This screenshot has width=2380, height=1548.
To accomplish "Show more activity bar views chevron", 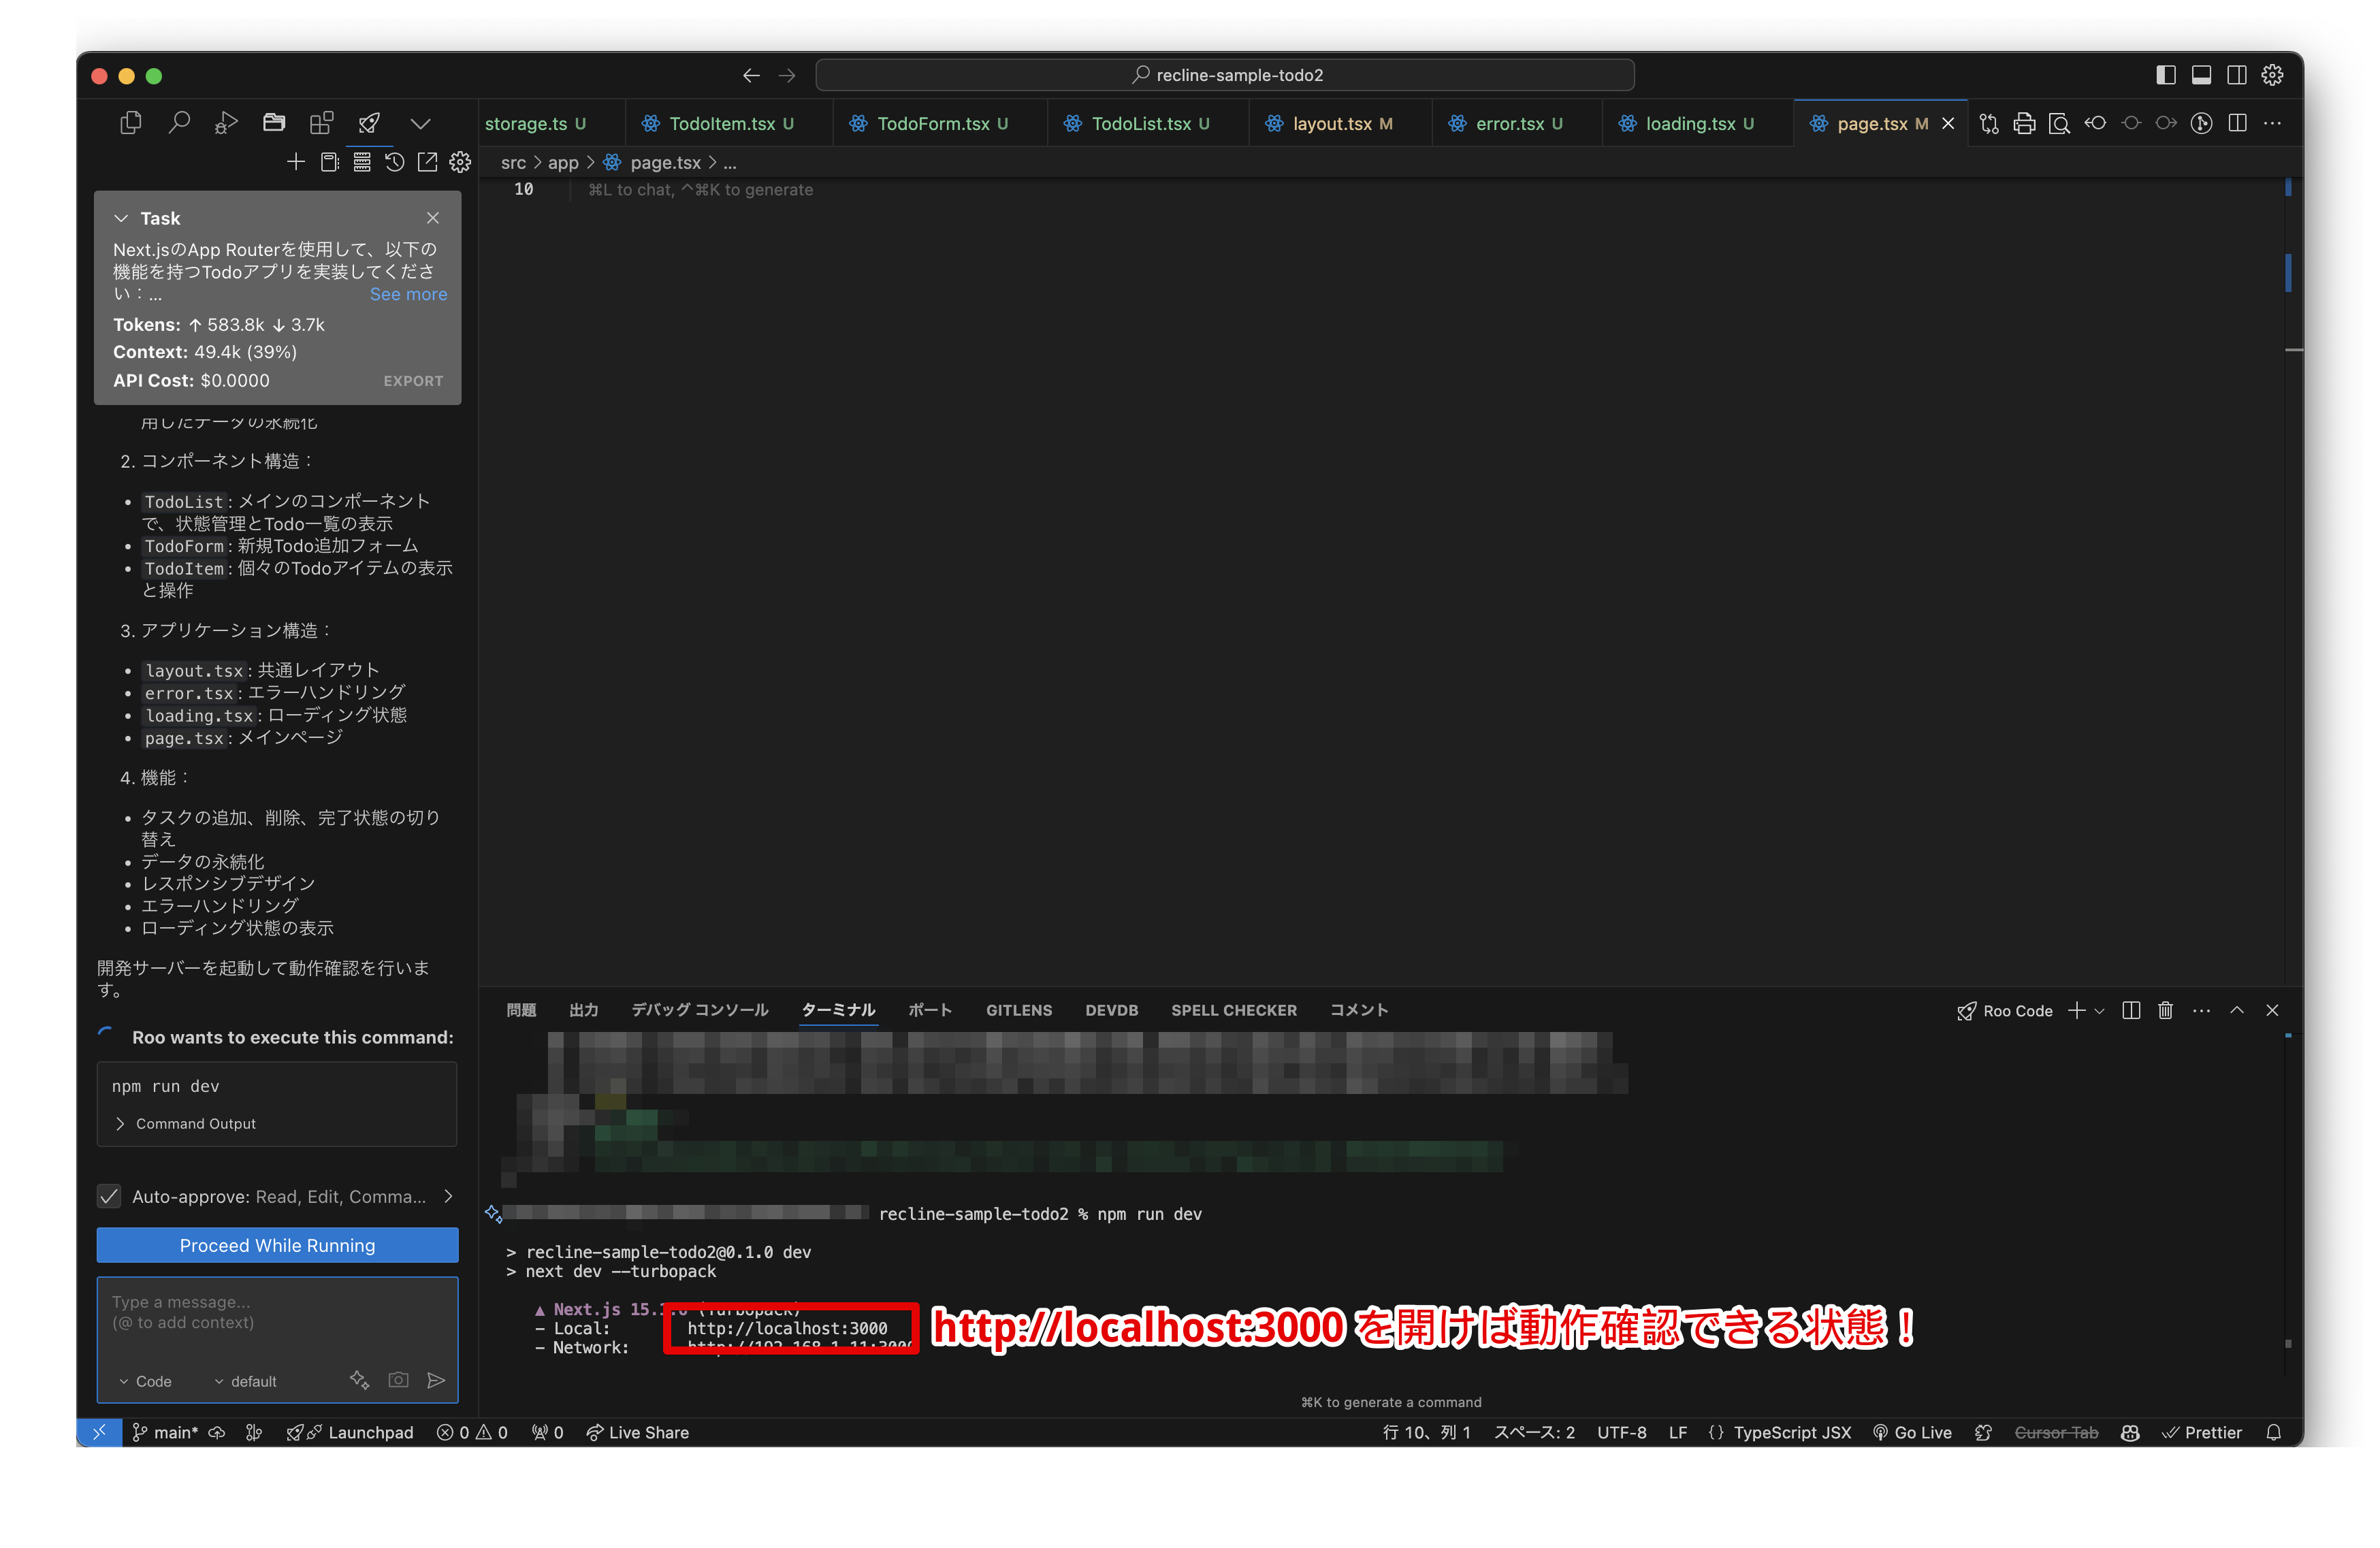I will [421, 123].
